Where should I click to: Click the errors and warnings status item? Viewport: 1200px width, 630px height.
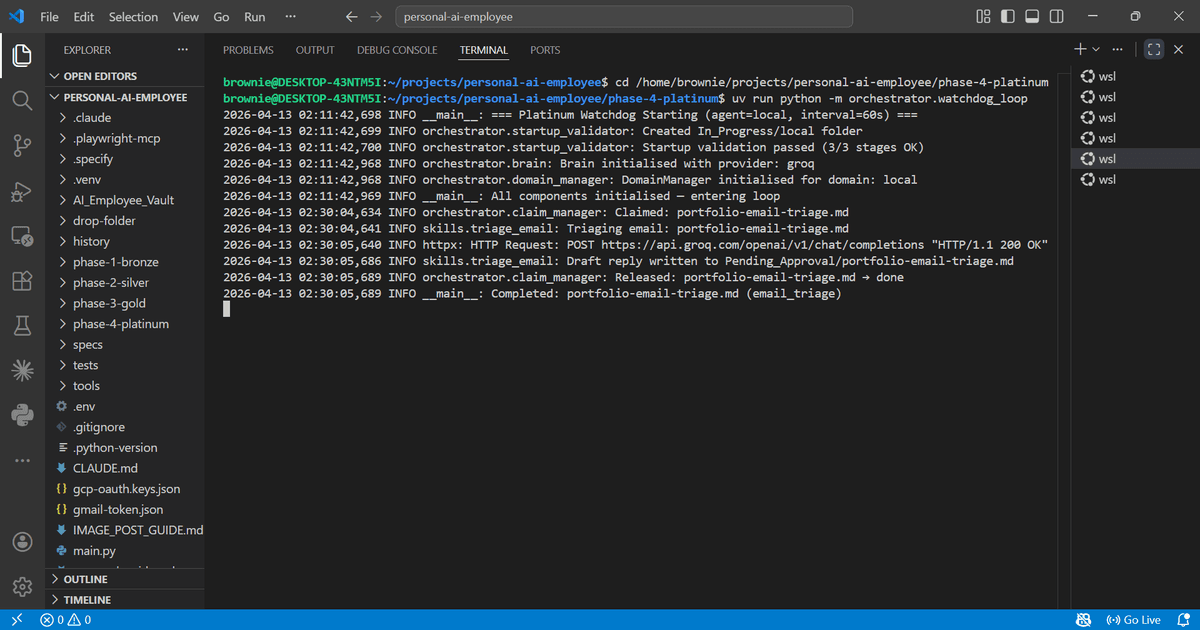pos(63,620)
